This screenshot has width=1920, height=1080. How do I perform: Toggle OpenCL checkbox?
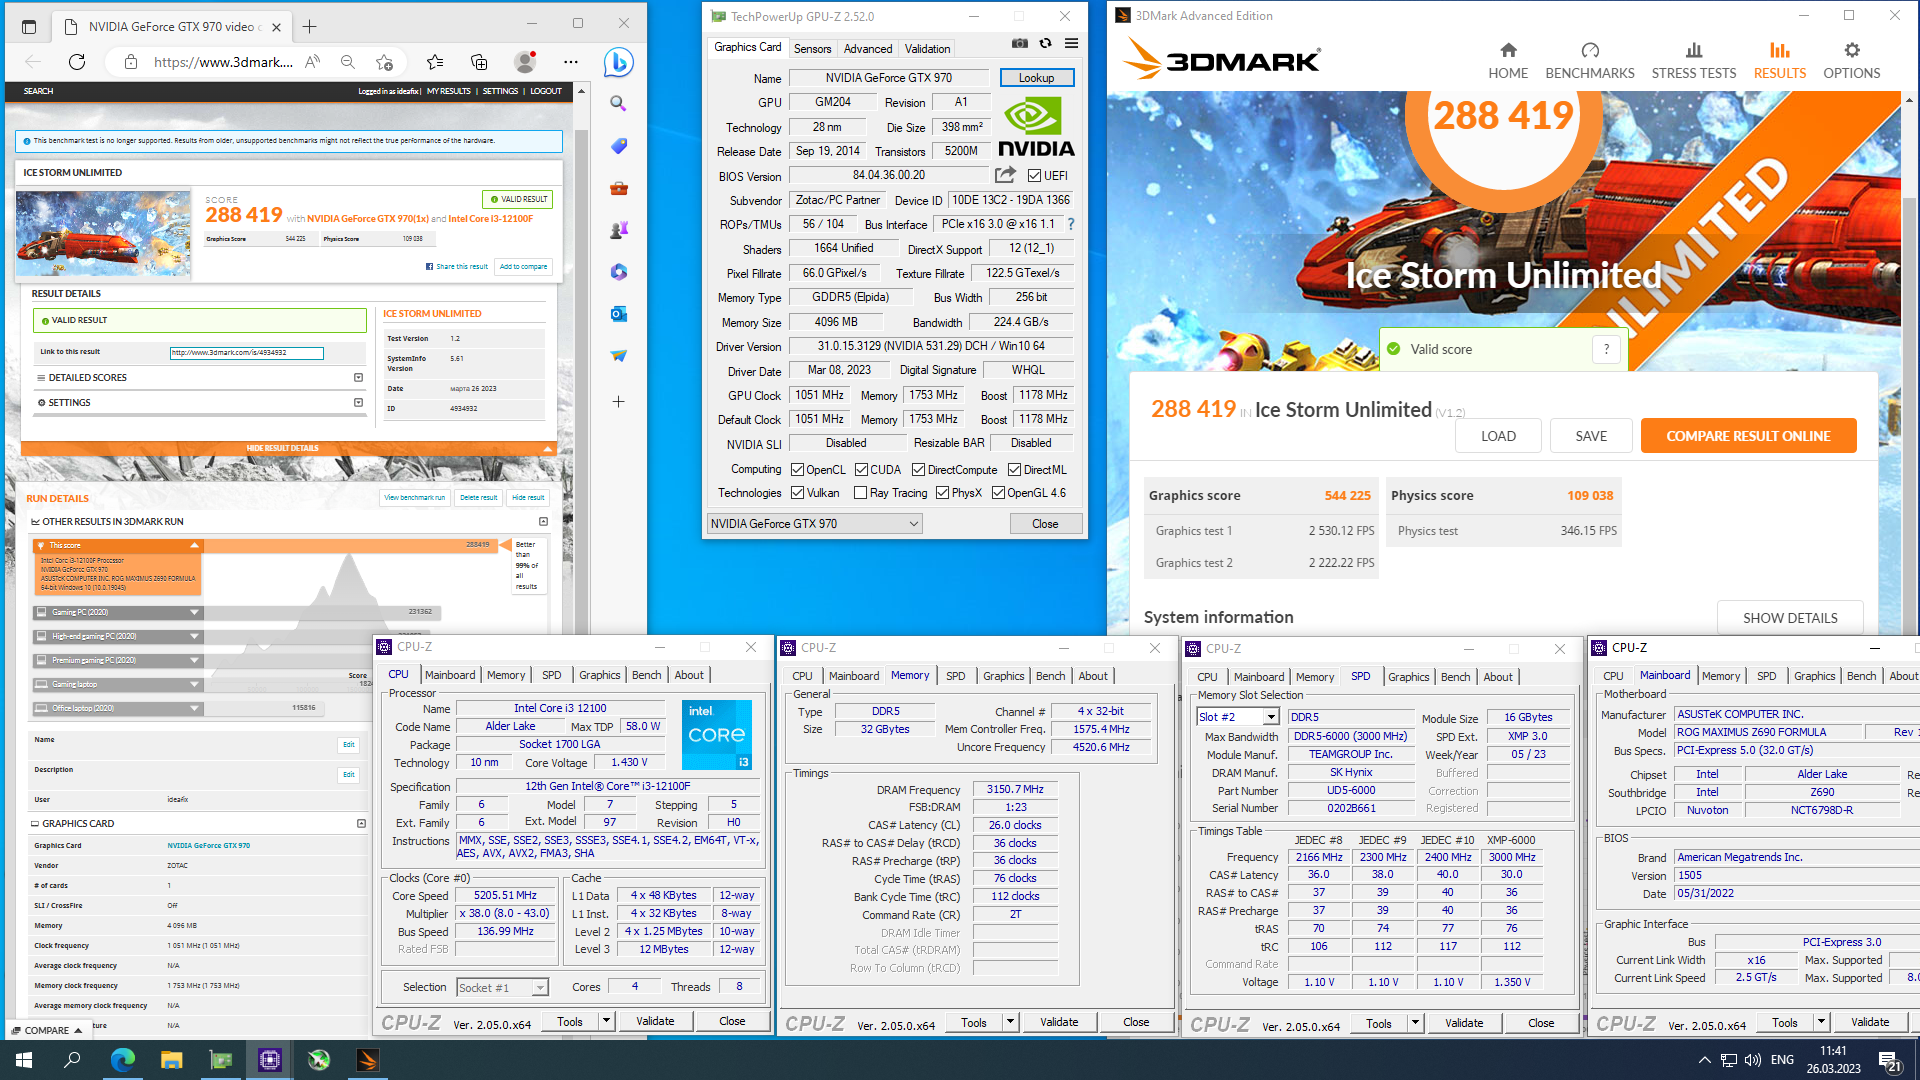coord(797,470)
